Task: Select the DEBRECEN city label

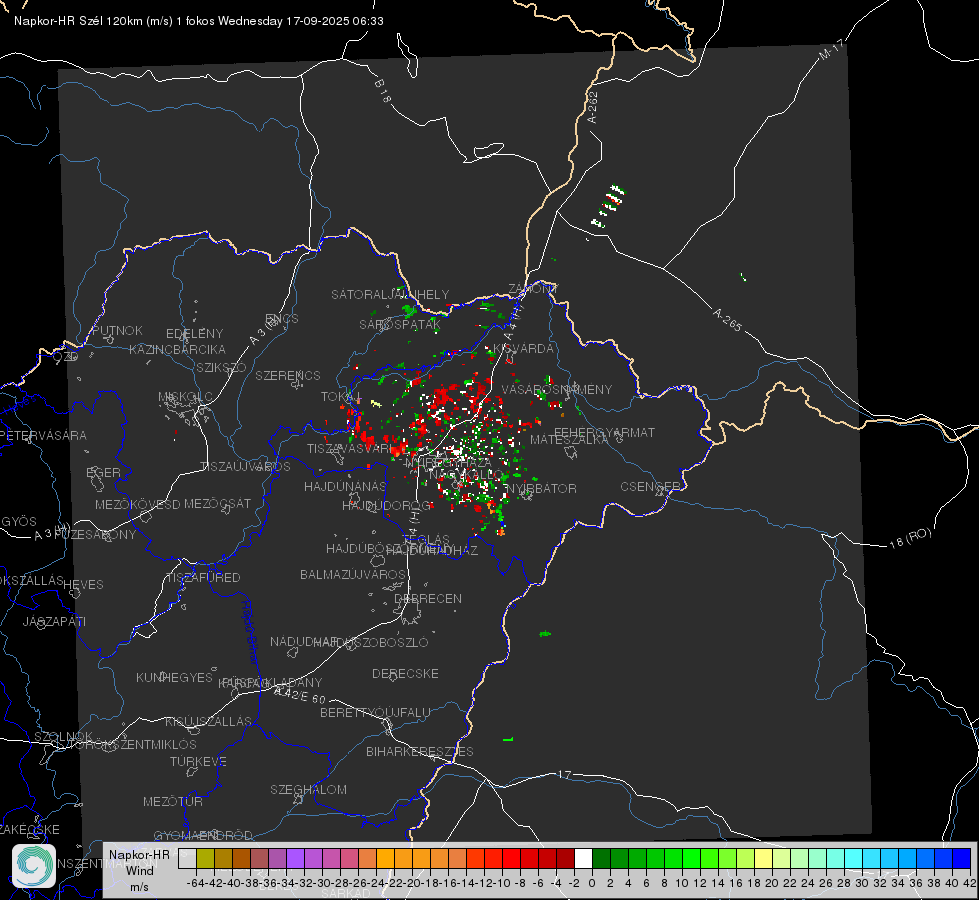Action: coord(428,598)
